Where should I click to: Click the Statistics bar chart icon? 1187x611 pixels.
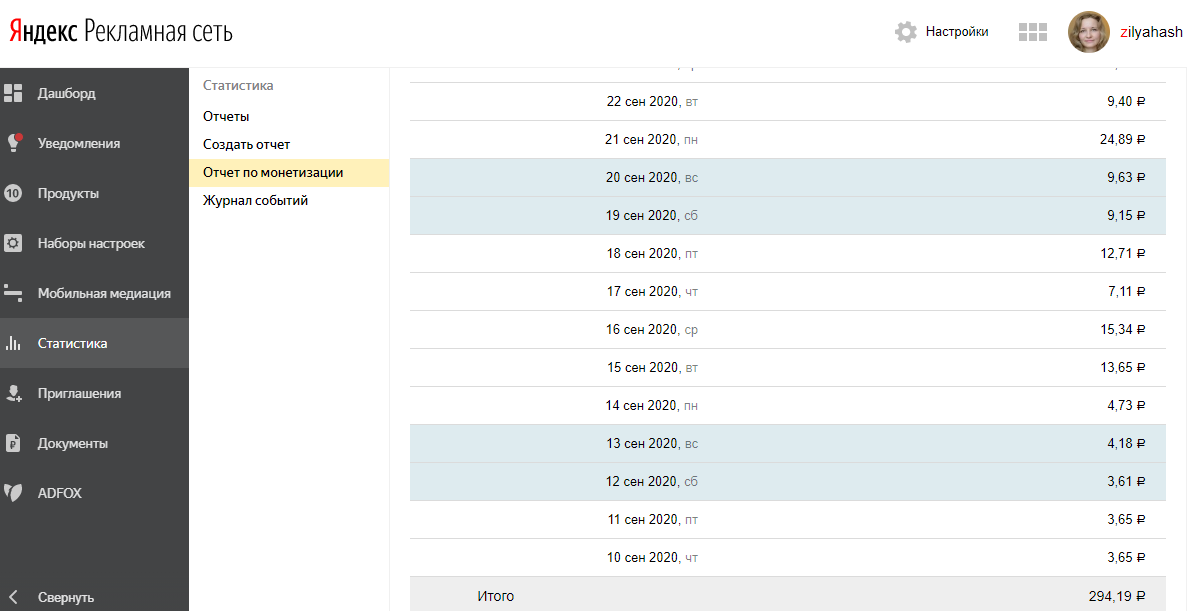pyautogui.click(x=13, y=343)
